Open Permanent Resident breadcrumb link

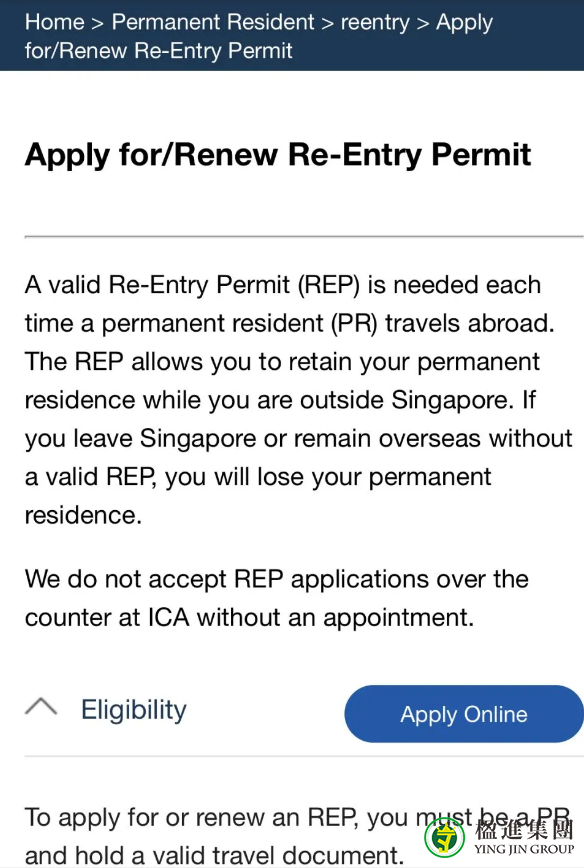[213, 22]
